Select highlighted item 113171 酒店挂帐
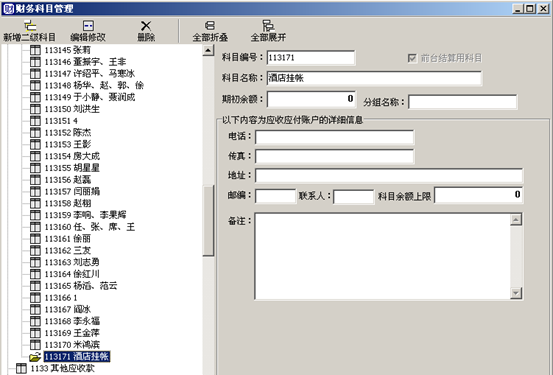The height and width of the screenshot is (375, 553). (x=77, y=357)
